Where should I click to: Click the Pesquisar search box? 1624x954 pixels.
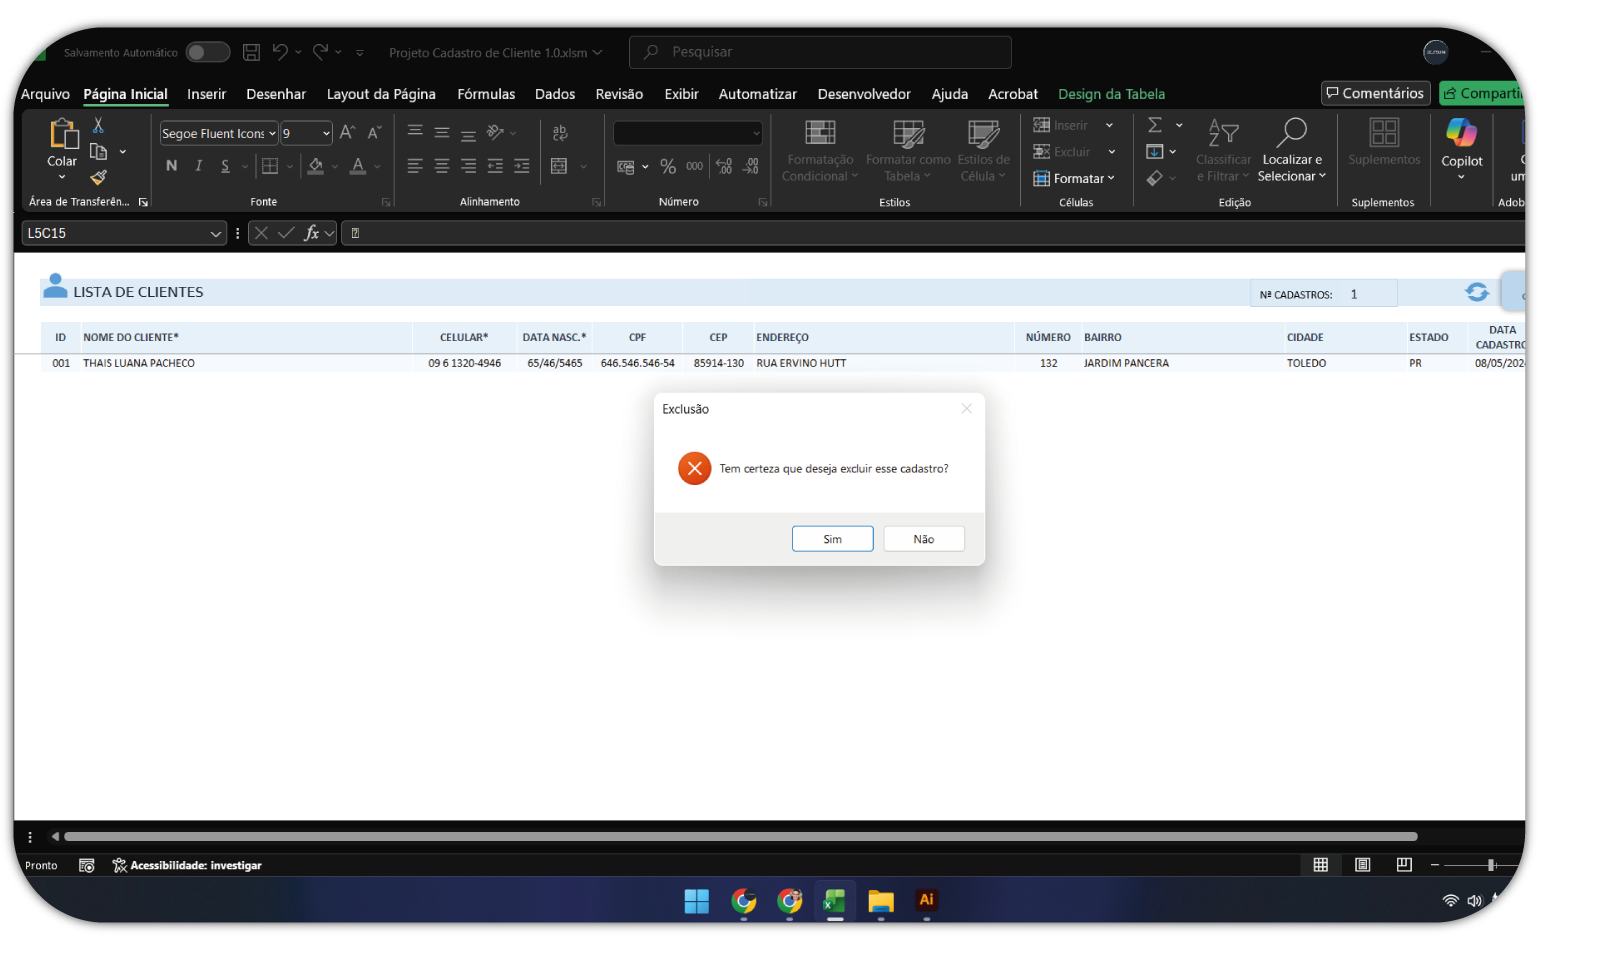[820, 52]
